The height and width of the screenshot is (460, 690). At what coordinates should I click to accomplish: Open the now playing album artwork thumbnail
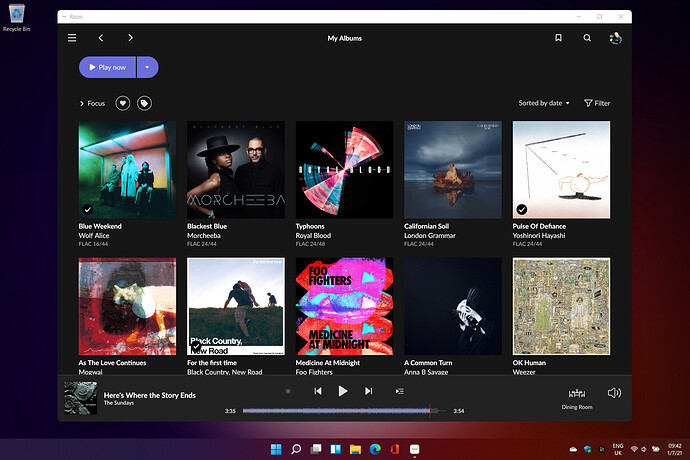tap(81, 398)
